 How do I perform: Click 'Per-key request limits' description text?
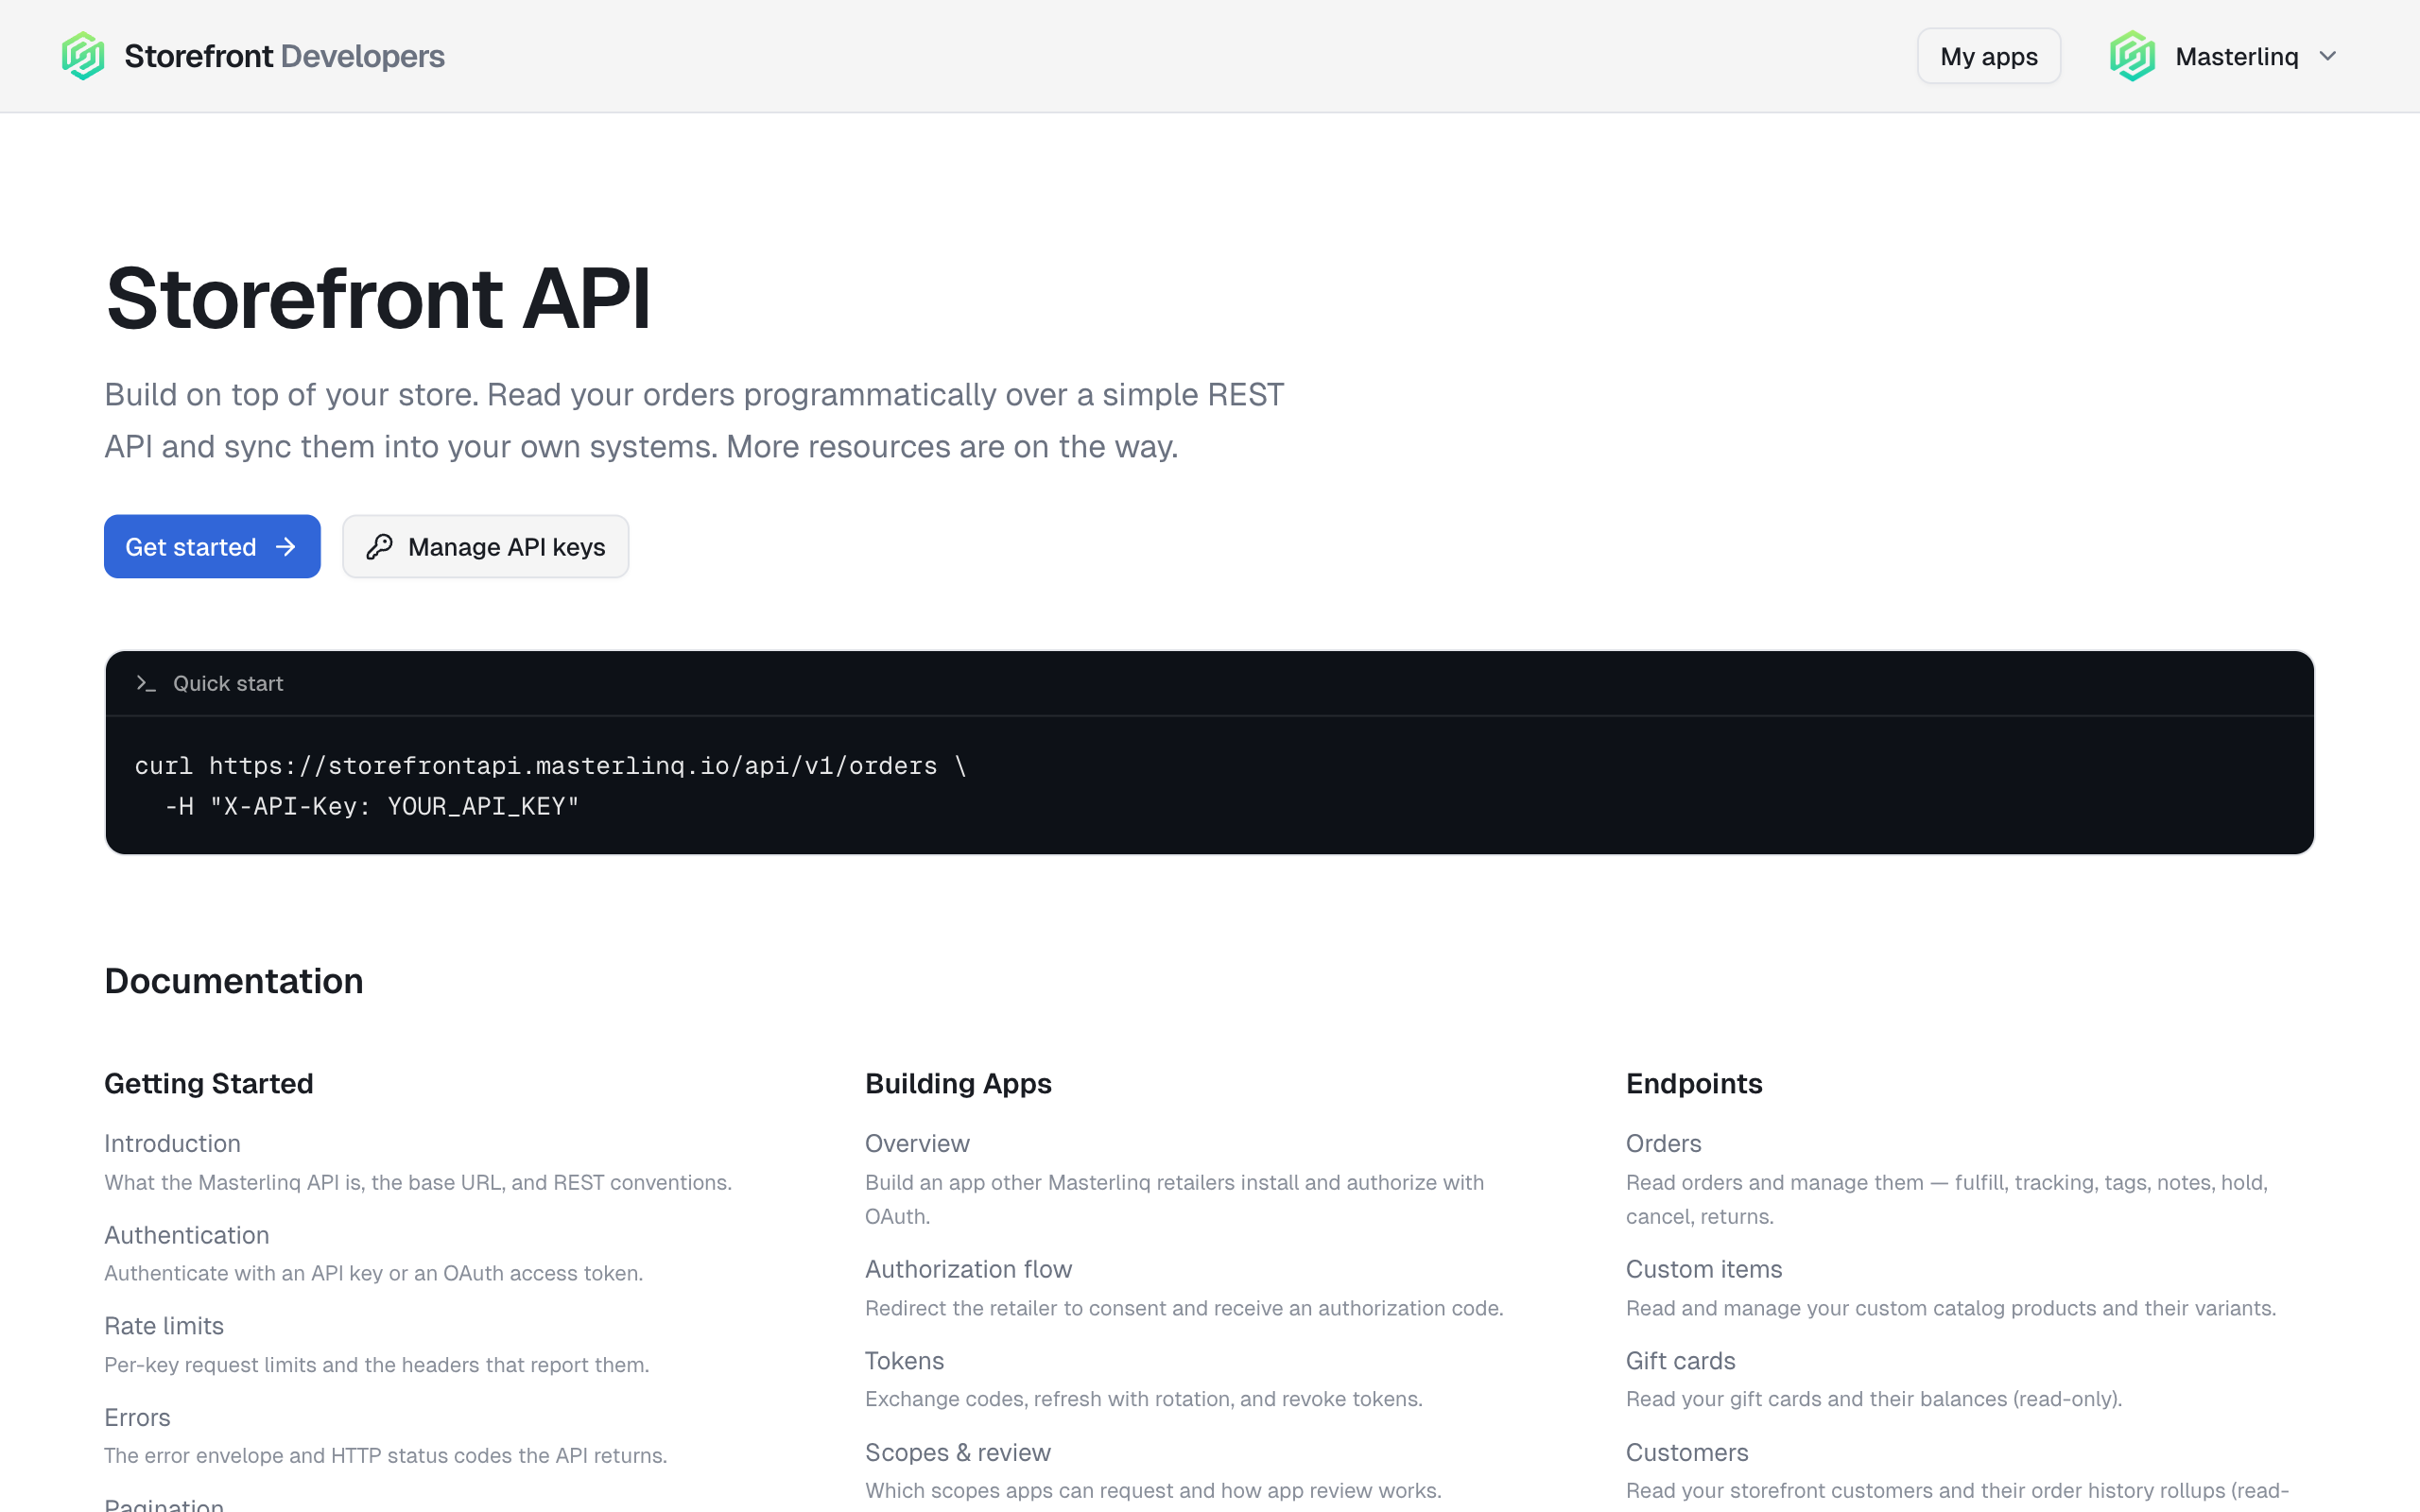click(376, 1365)
